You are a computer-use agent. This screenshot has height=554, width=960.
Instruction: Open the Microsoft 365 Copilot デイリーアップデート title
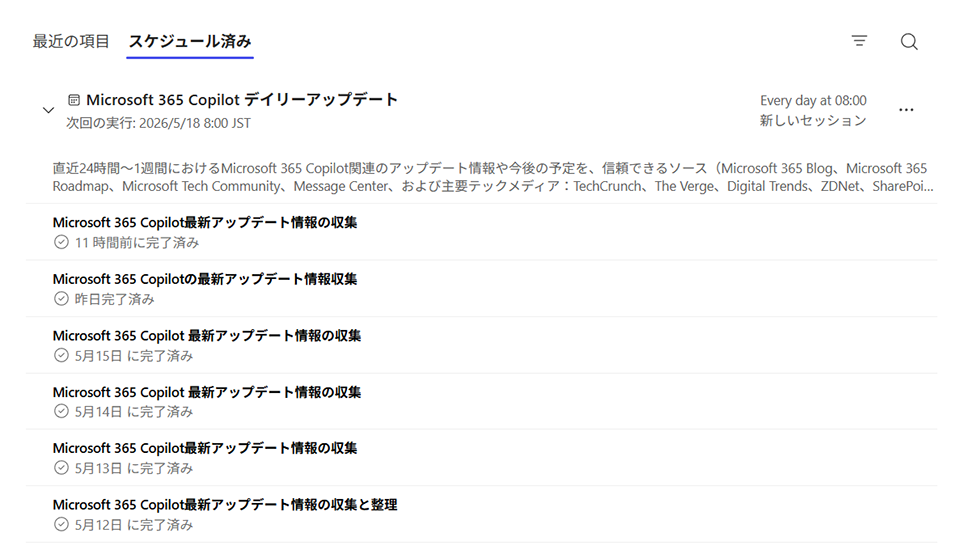(x=242, y=100)
